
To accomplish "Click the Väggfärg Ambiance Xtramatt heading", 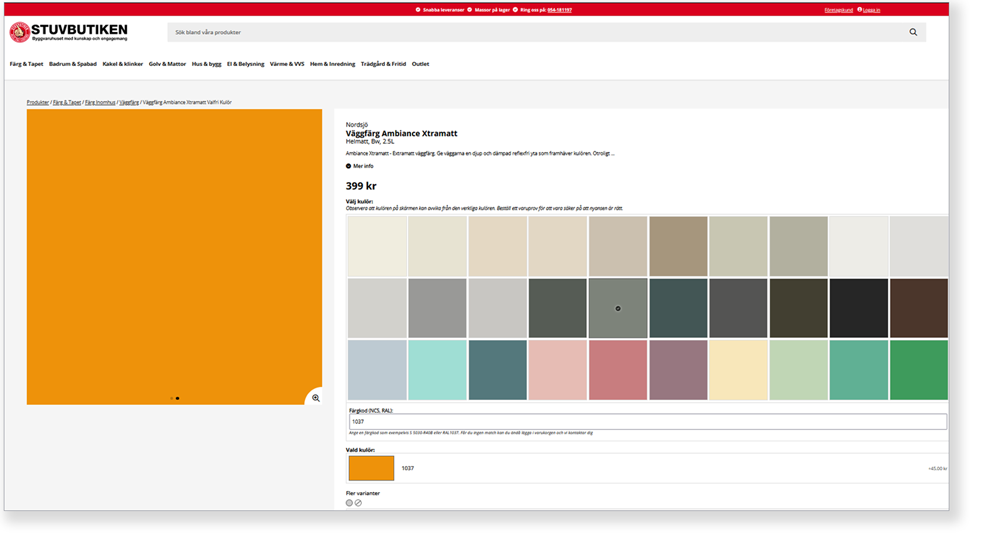I will [x=401, y=133].
